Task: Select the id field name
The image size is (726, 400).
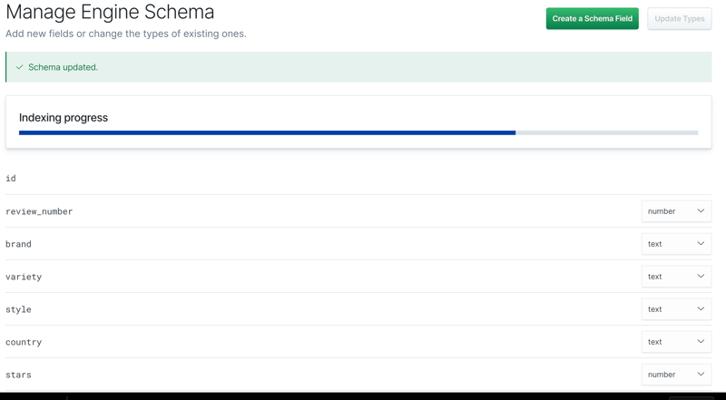Action: click(11, 178)
